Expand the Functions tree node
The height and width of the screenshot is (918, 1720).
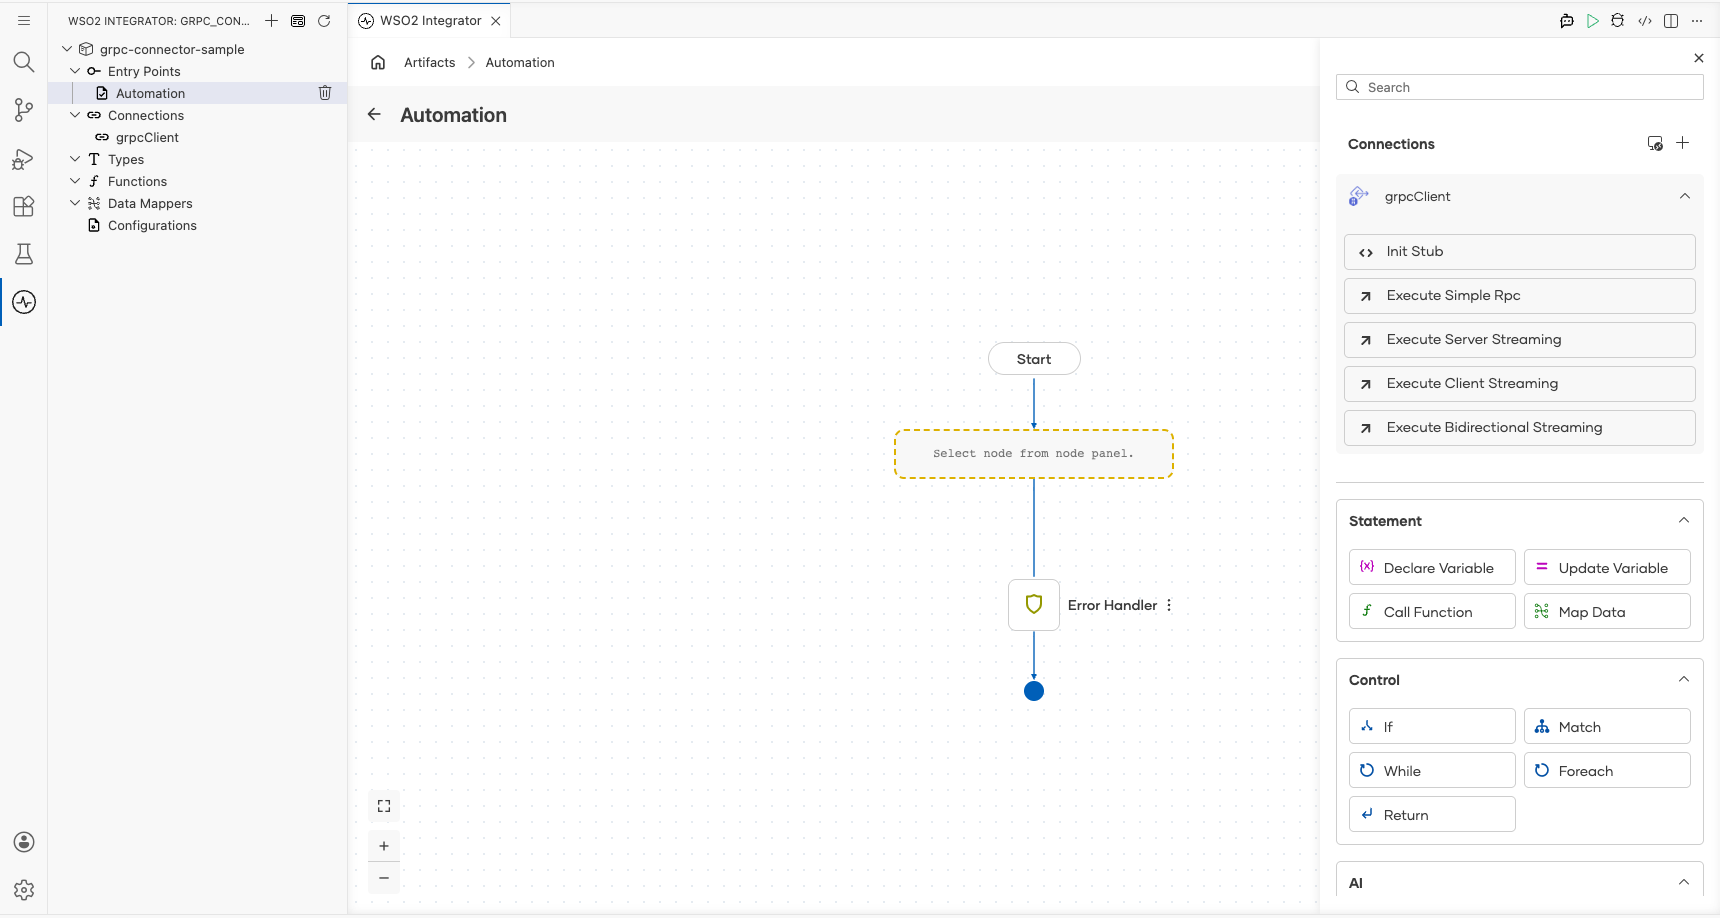(75, 181)
